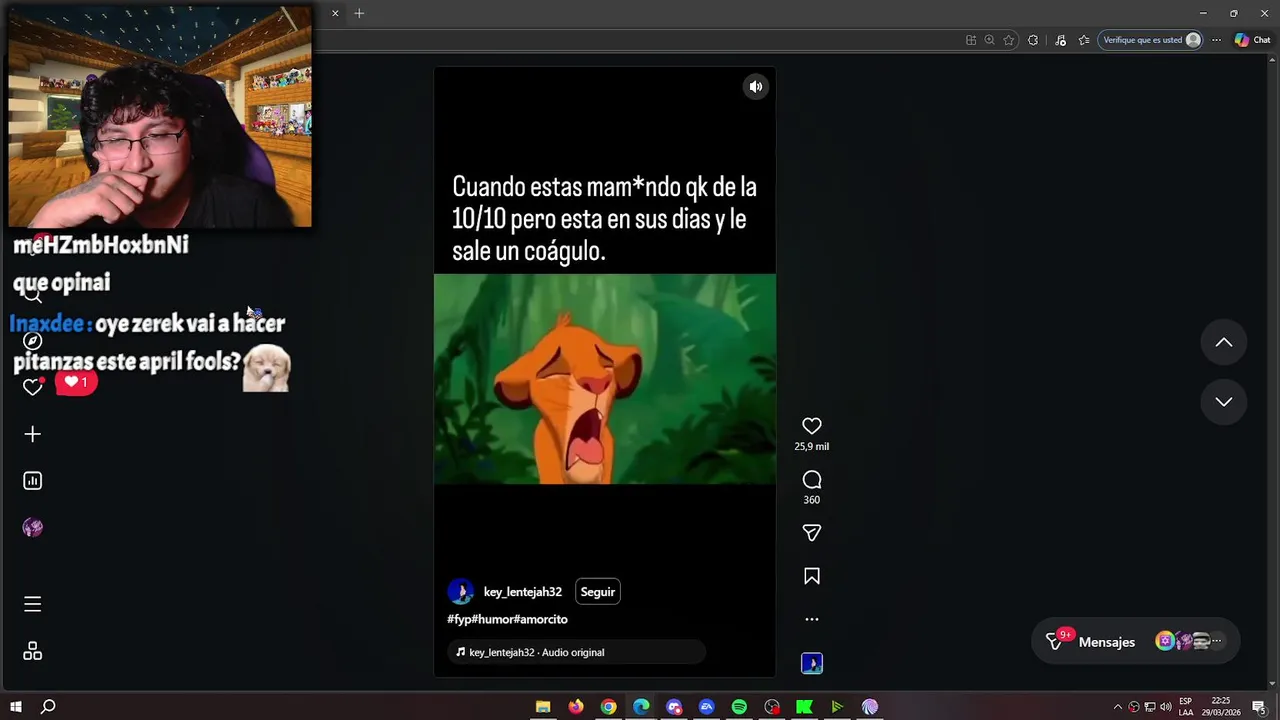Open File Explorer from the taskbar
This screenshot has height=720, width=1280.
click(543, 707)
